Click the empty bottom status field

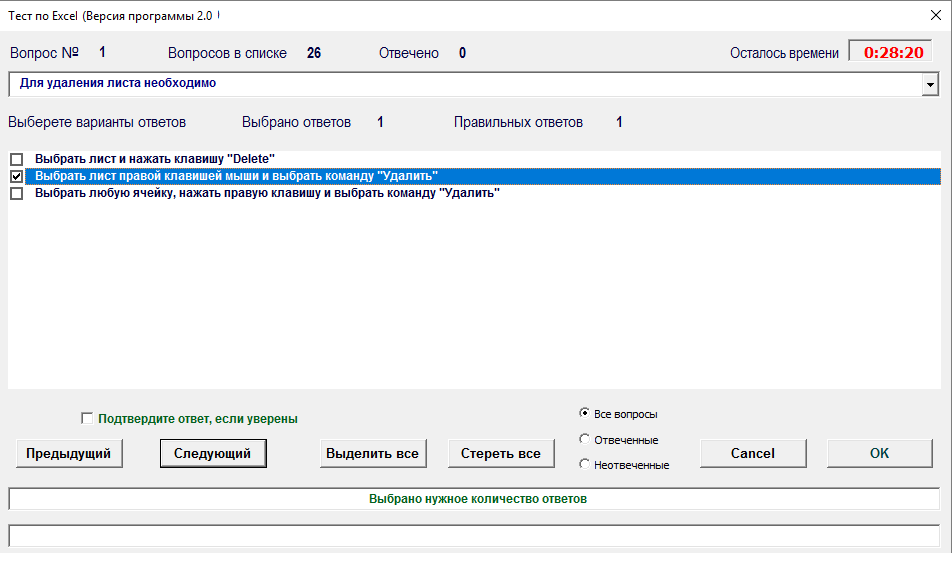click(474, 536)
